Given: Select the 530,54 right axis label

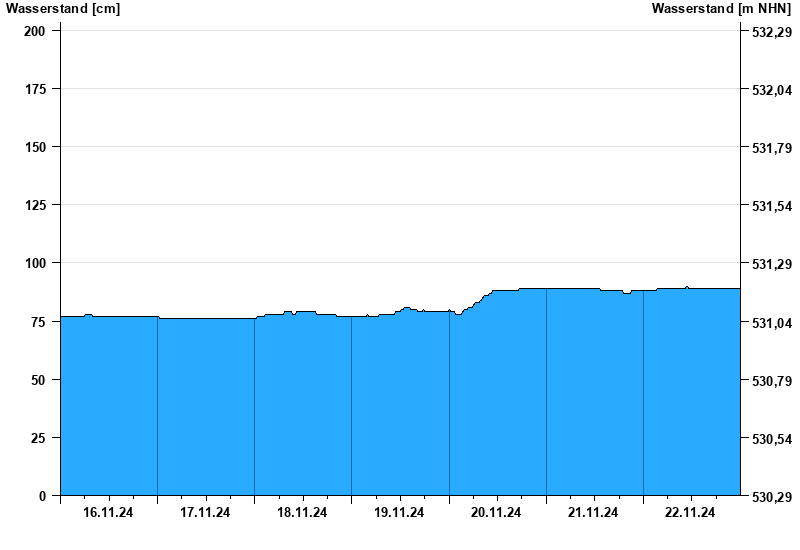Looking at the screenshot, I should pos(771,439).
